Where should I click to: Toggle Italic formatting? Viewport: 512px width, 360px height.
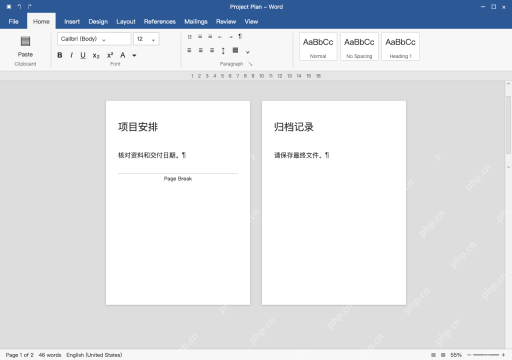tap(71, 55)
